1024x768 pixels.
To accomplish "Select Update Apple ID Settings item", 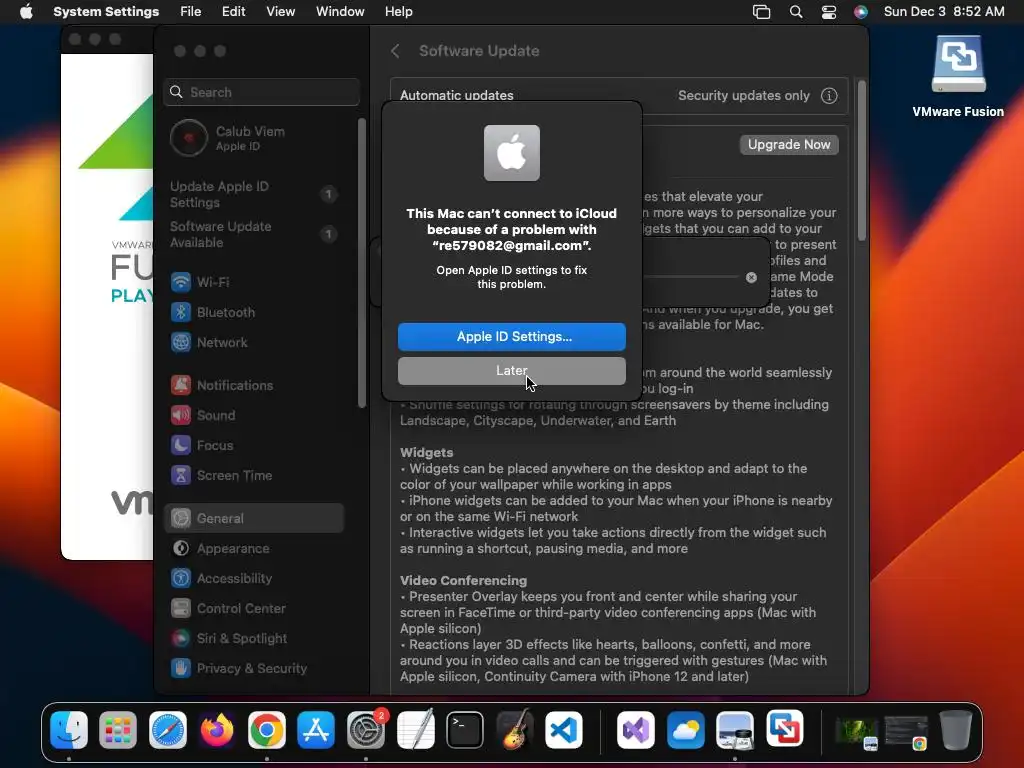I will tap(255, 195).
